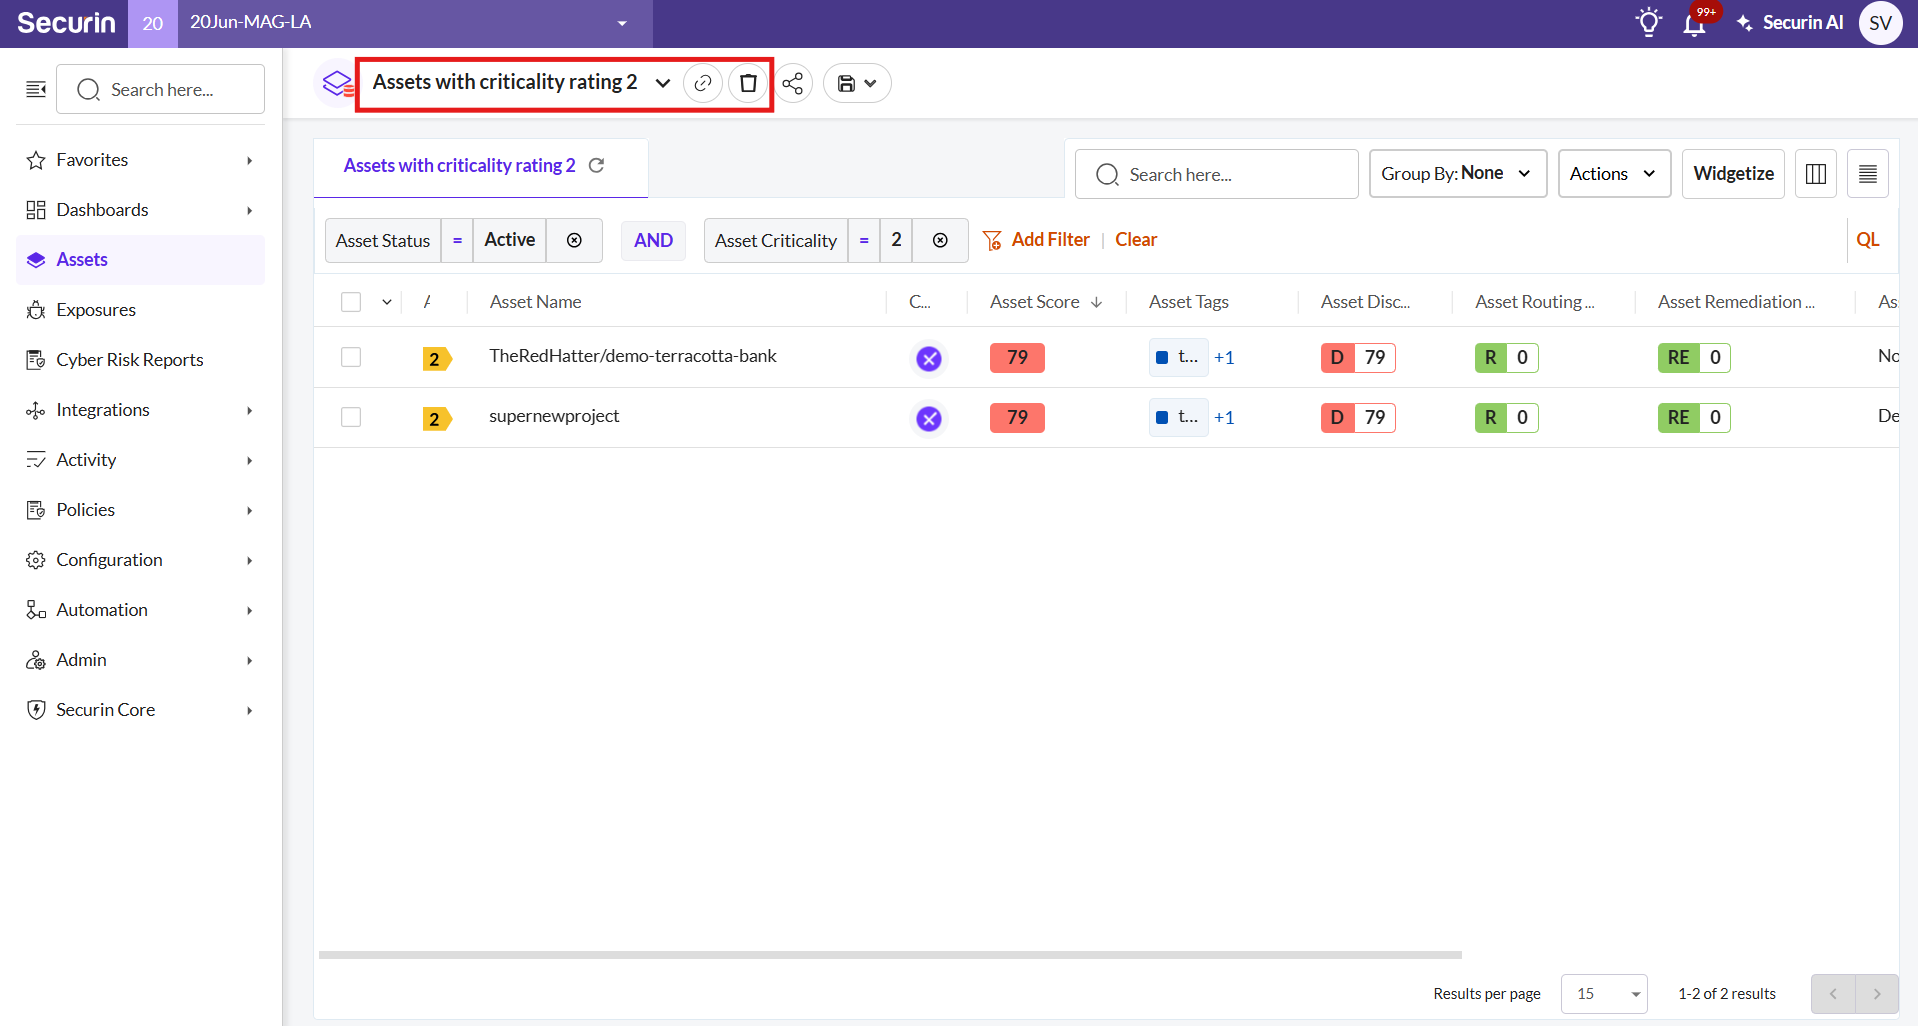Delete saved view trash icon
The height and width of the screenshot is (1026, 1918).
[x=748, y=83]
